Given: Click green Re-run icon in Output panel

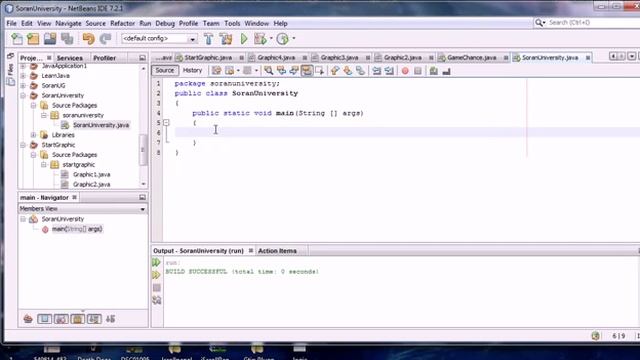Looking at the screenshot, I should point(156,262).
